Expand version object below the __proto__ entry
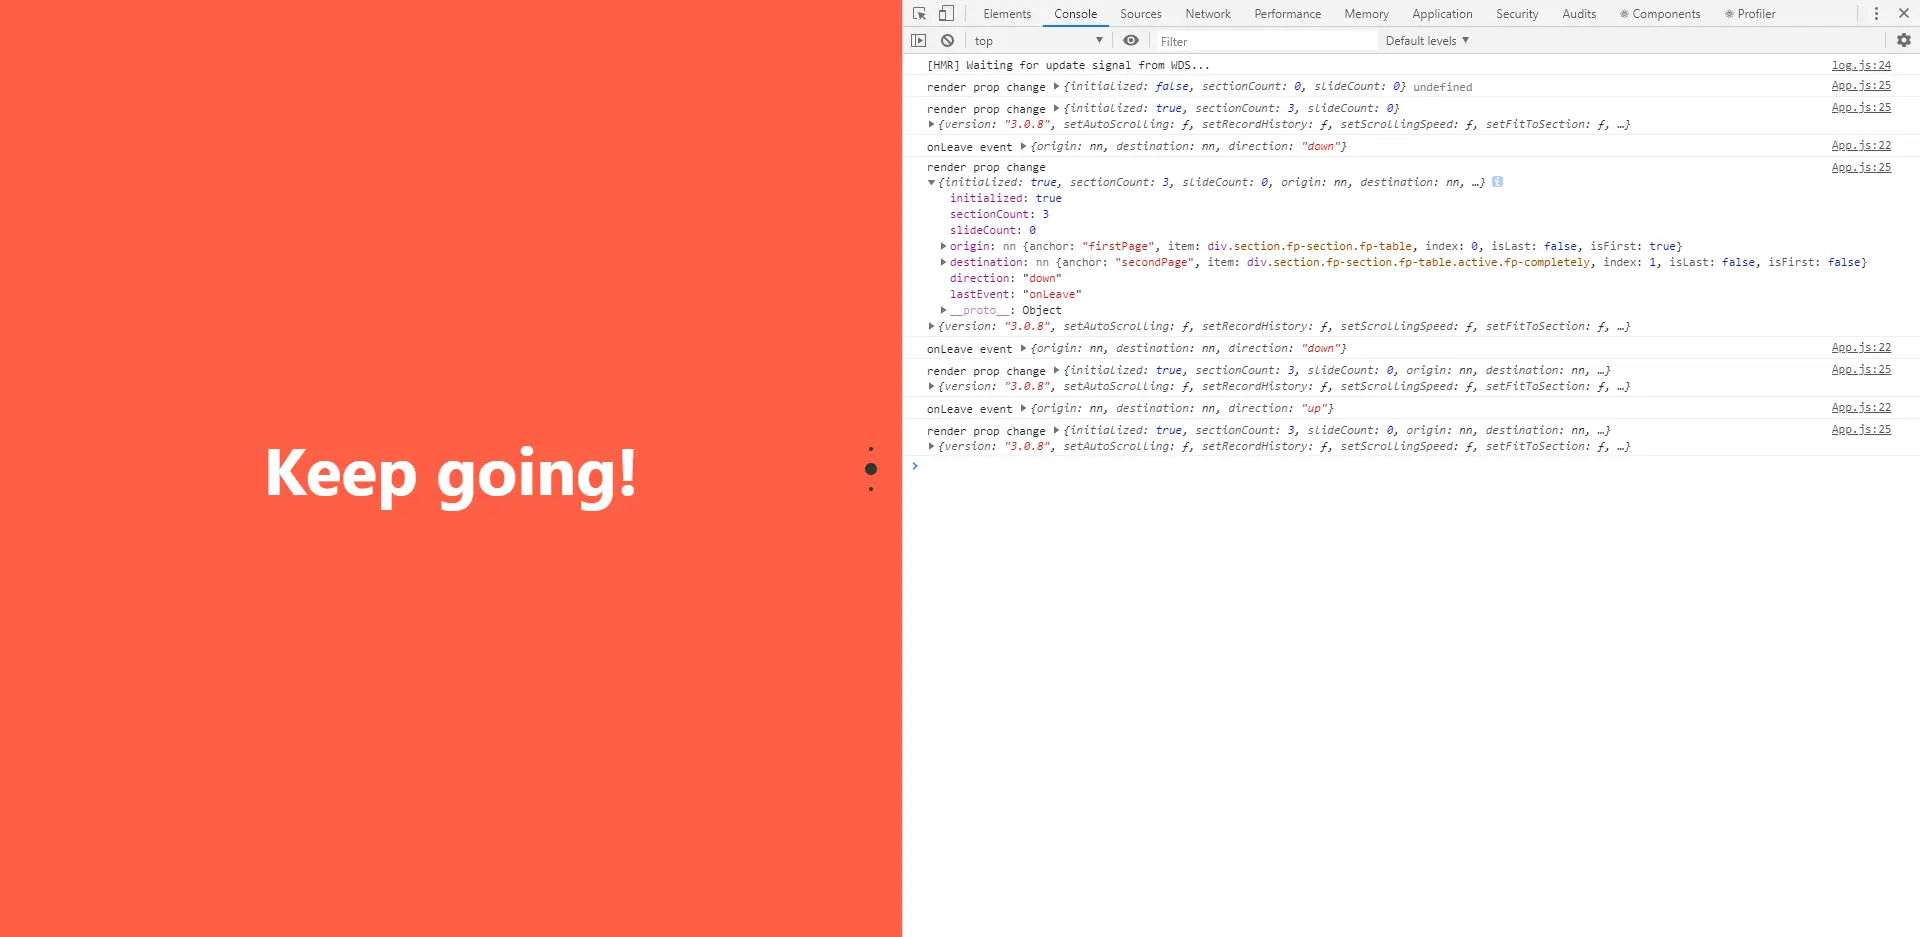Screen dimensions: 1920x937 [x=931, y=327]
